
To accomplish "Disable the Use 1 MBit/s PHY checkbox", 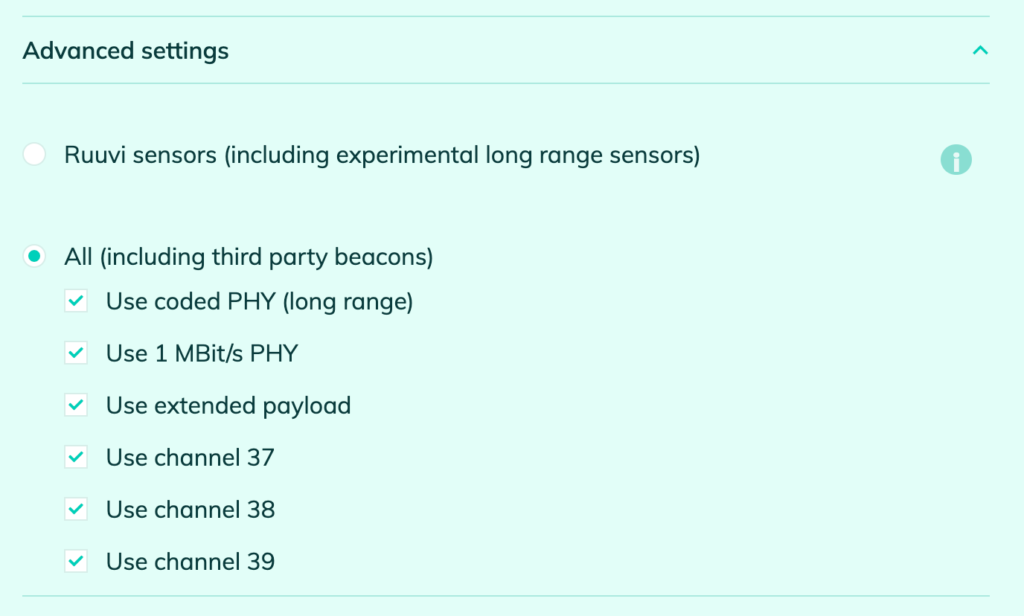I will (x=76, y=353).
